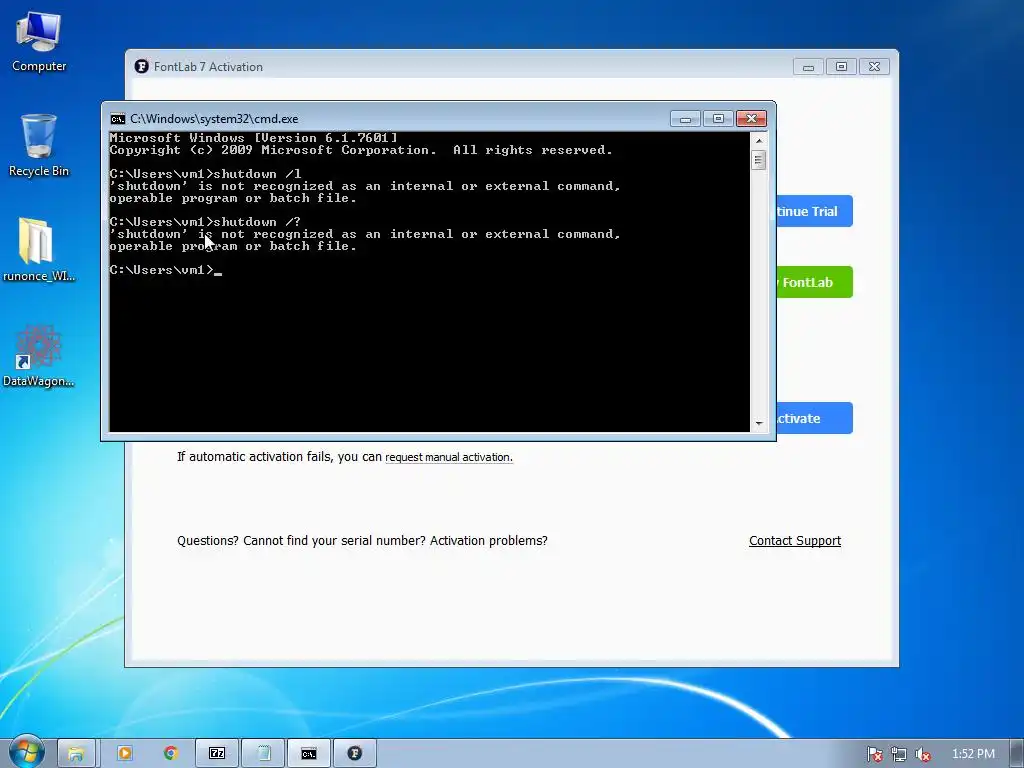Click the FontLab 7 Activation title icon
1024x768 pixels.
pos(141,67)
